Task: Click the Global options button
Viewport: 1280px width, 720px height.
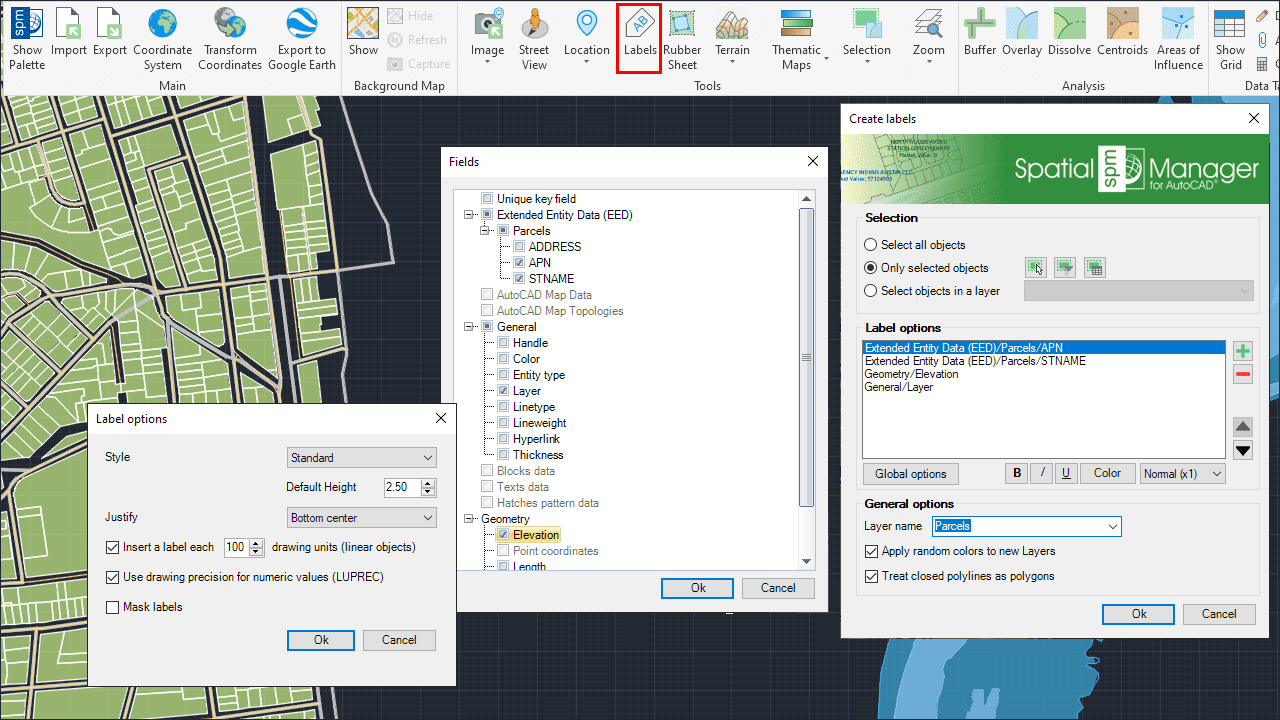Action: 910,473
